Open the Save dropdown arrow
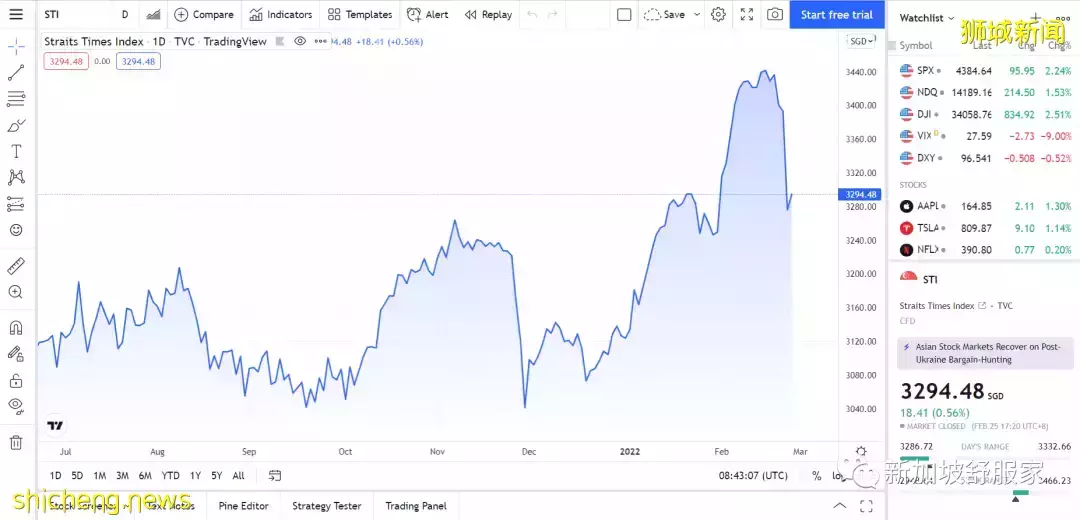 point(695,15)
